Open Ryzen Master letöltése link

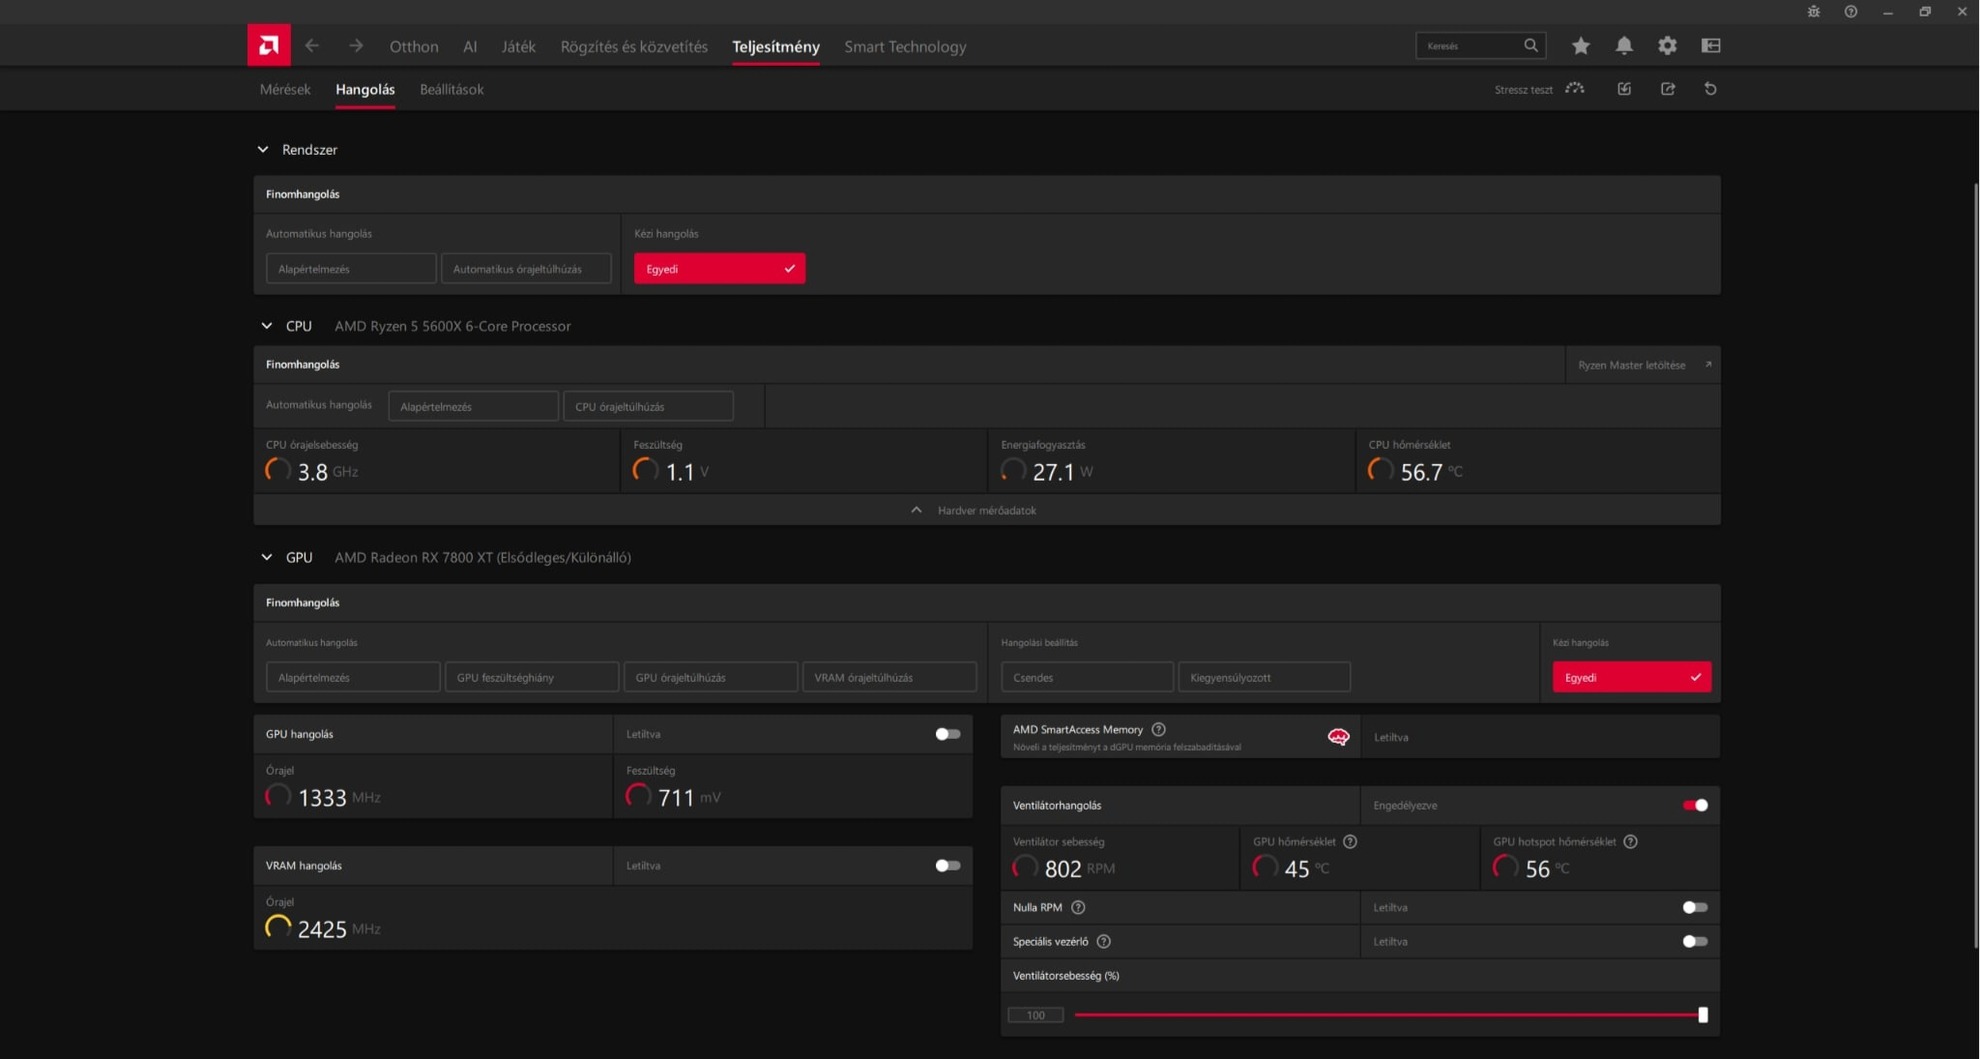[1643, 365]
